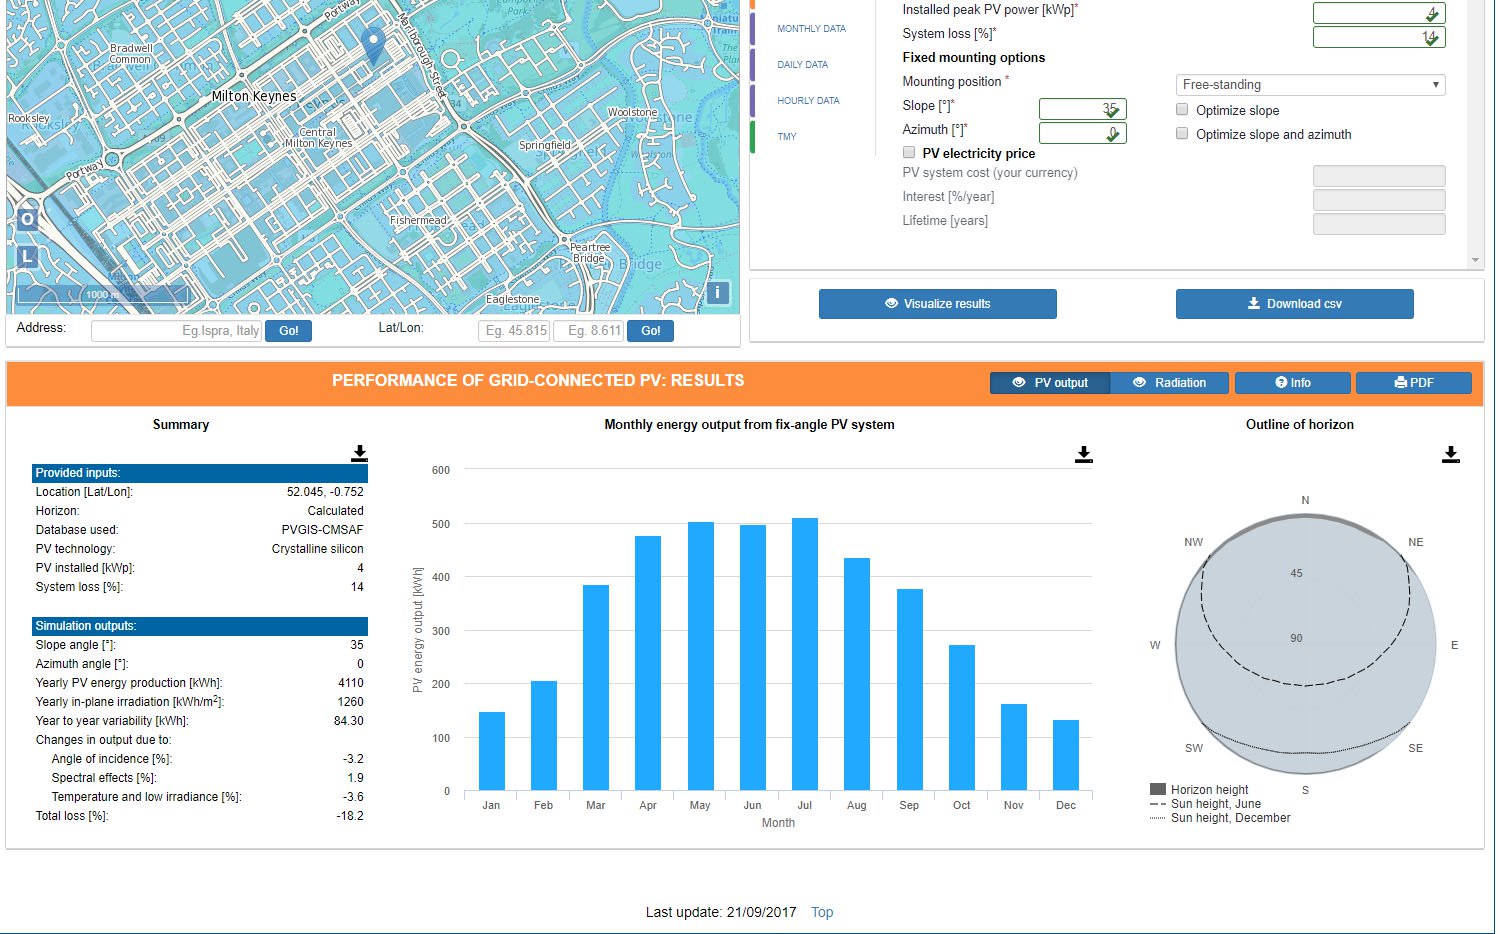The image size is (1500, 934).
Task: Click the latitude input field
Action: [514, 331]
